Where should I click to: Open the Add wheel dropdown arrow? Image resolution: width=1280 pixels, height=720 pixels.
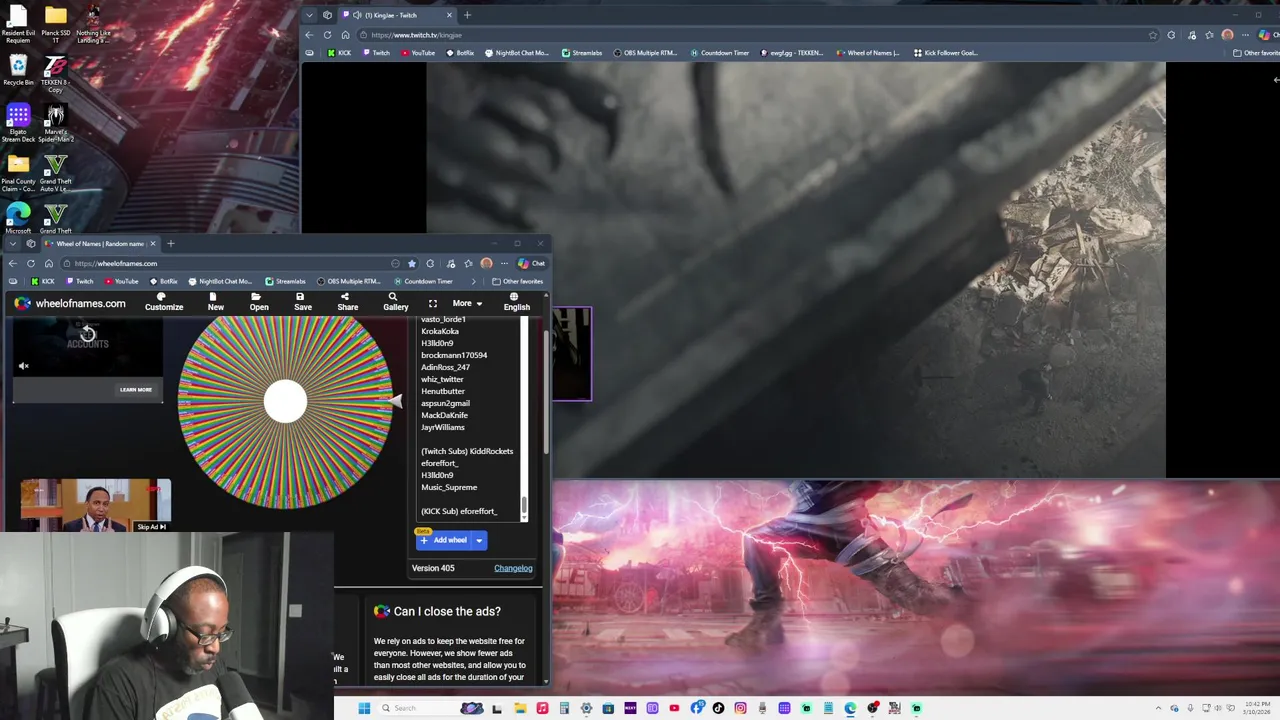tap(479, 540)
